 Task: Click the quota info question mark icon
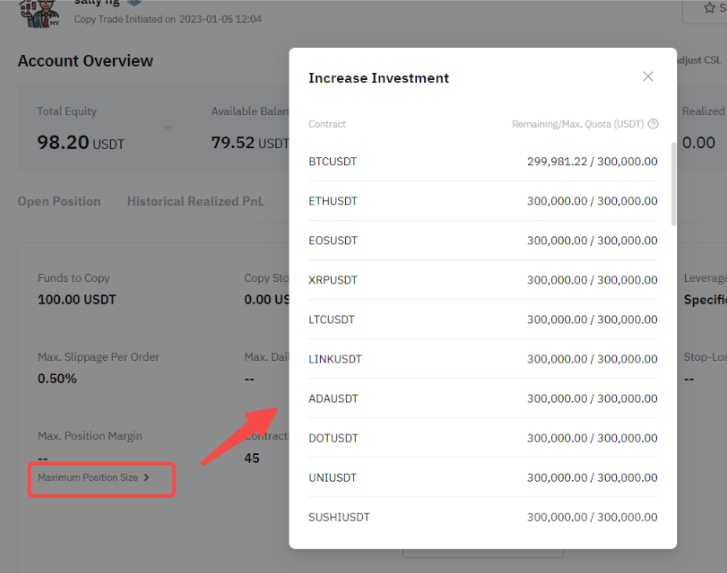pos(653,124)
